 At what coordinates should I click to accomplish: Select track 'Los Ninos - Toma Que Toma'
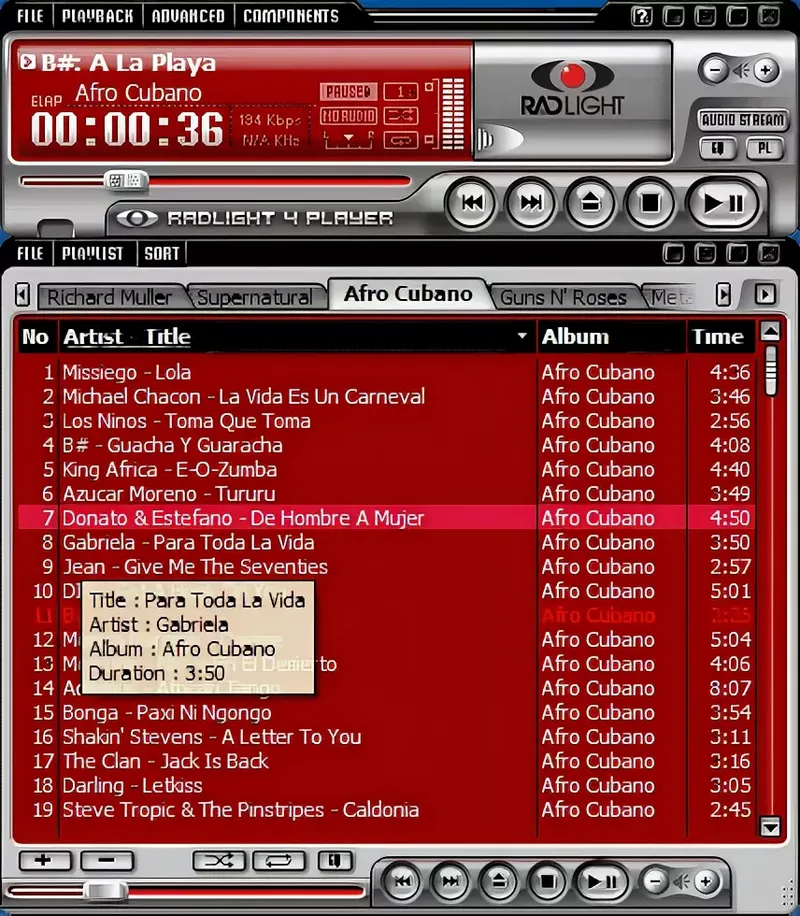[x=386, y=421]
